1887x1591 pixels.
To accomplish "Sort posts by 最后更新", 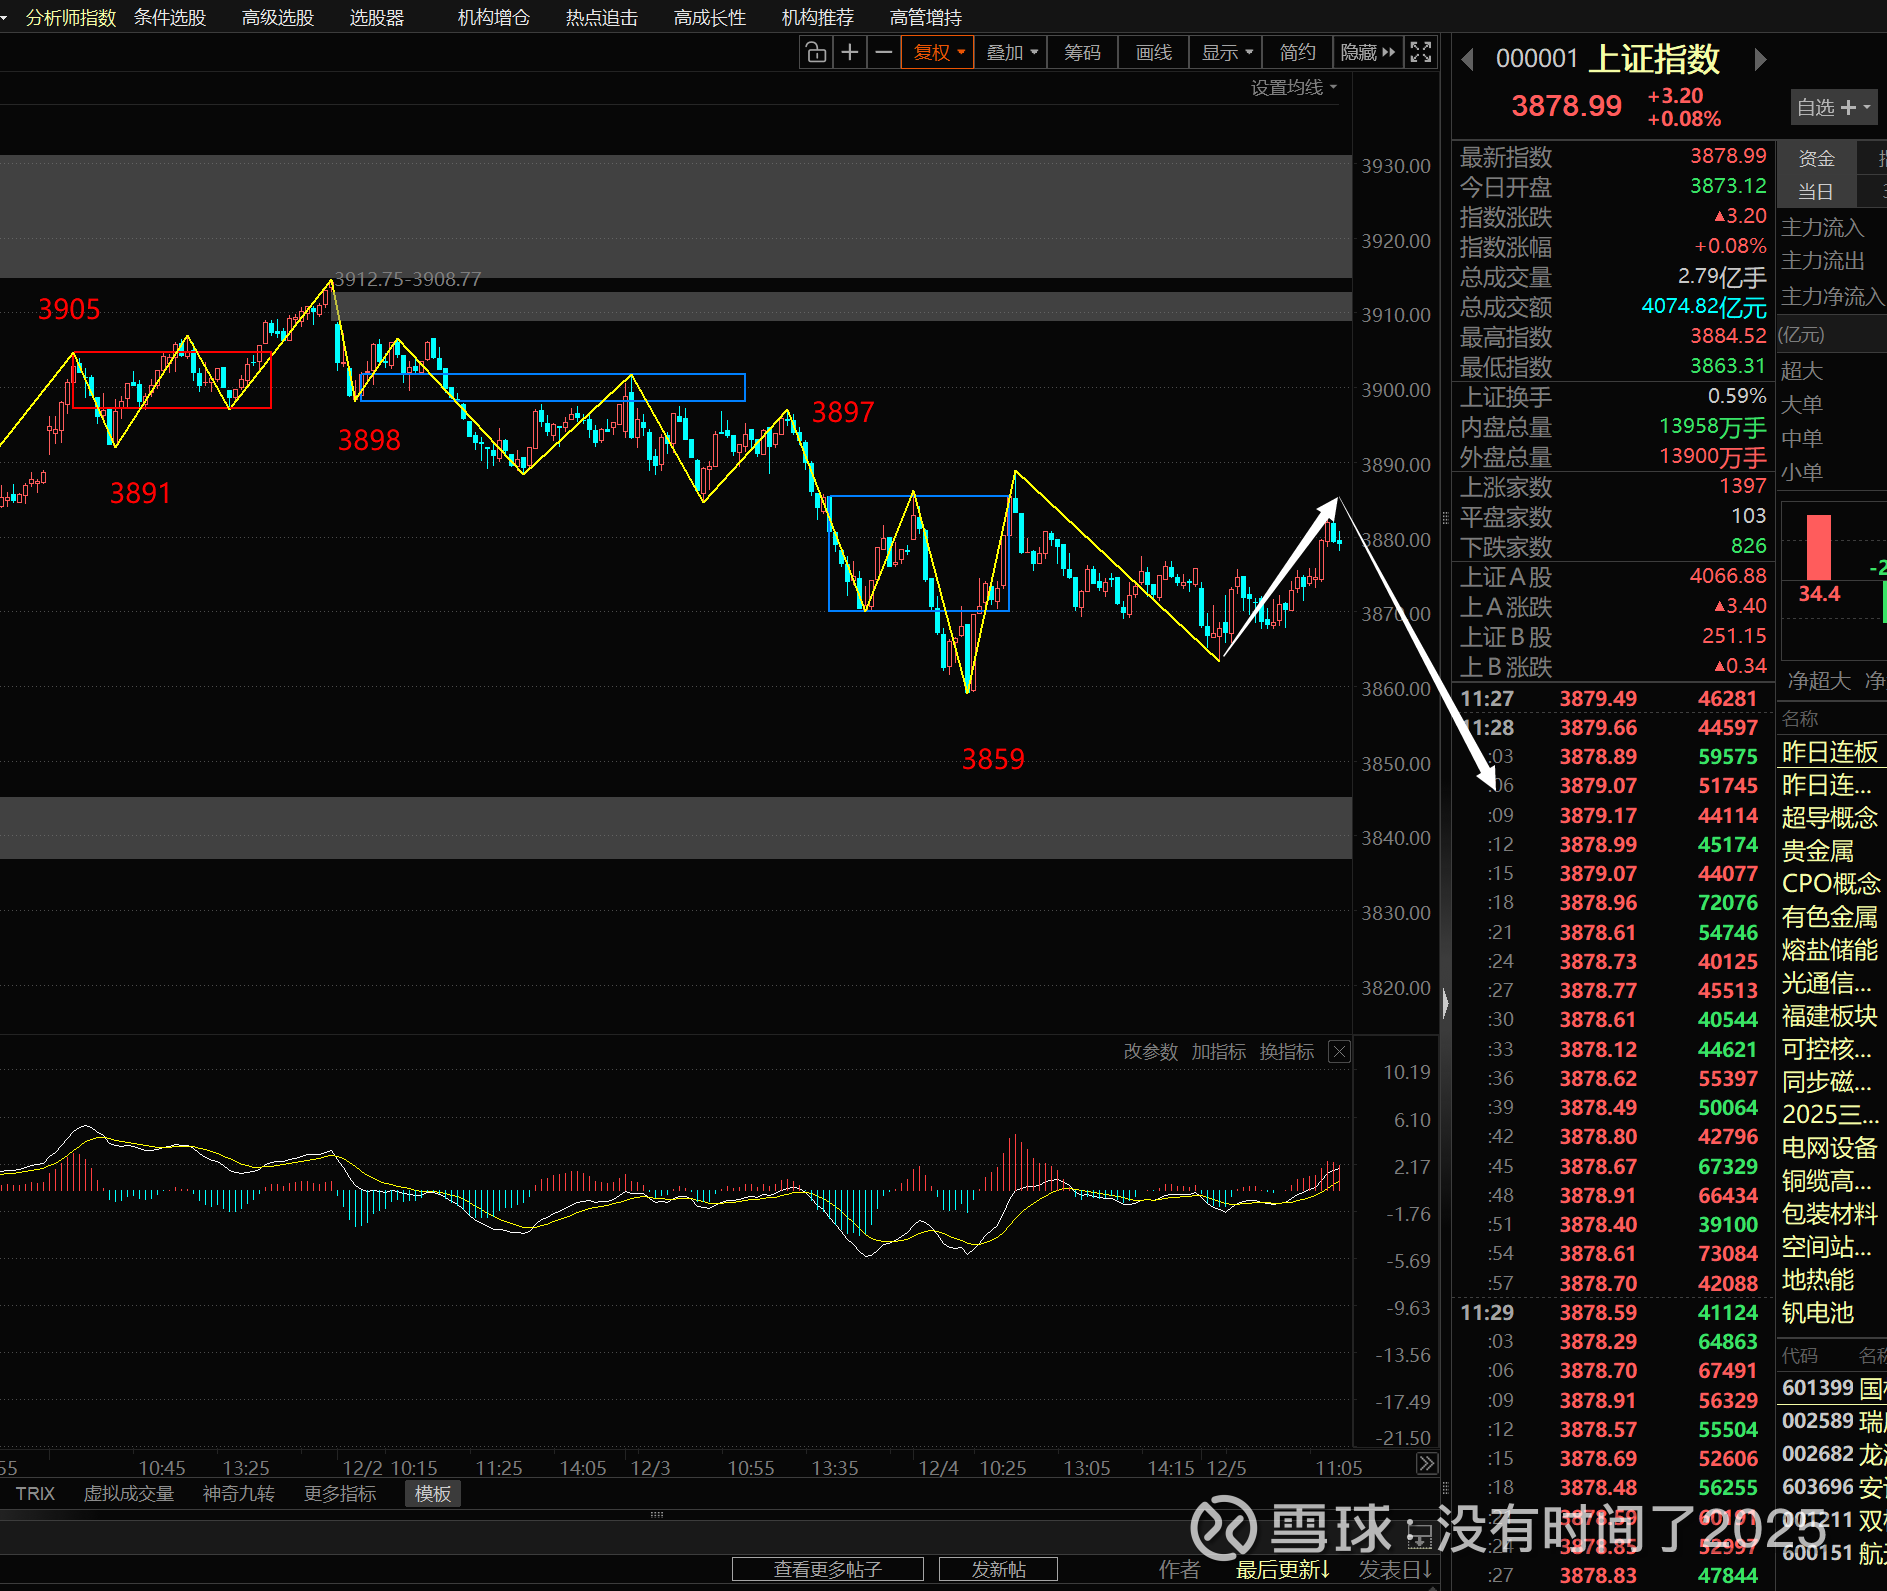I will (x=1283, y=1569).
